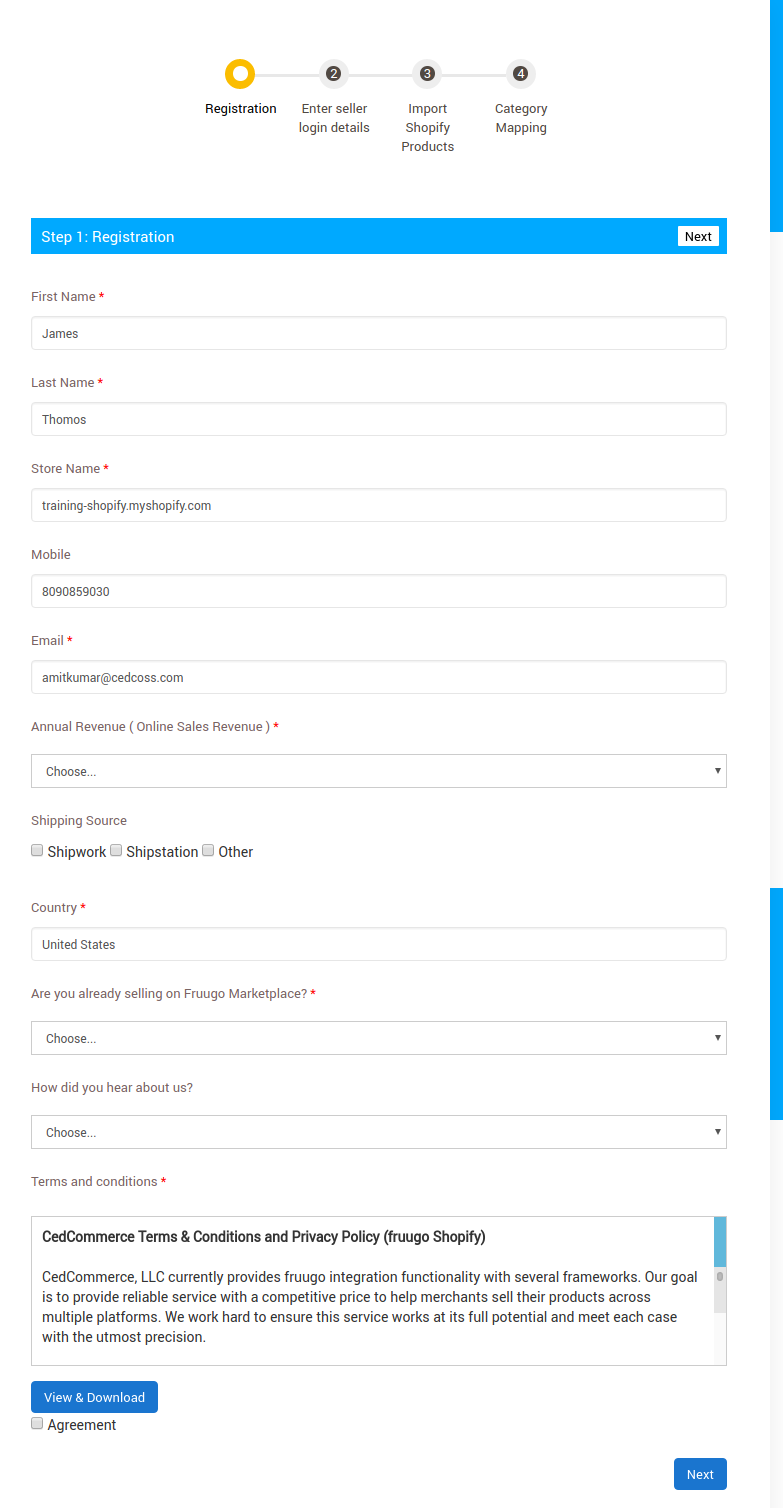The height and width of the screenshot is (1508, 783).
Task: Open the Annual Revenue dropdown
Action: pos(379,771)
